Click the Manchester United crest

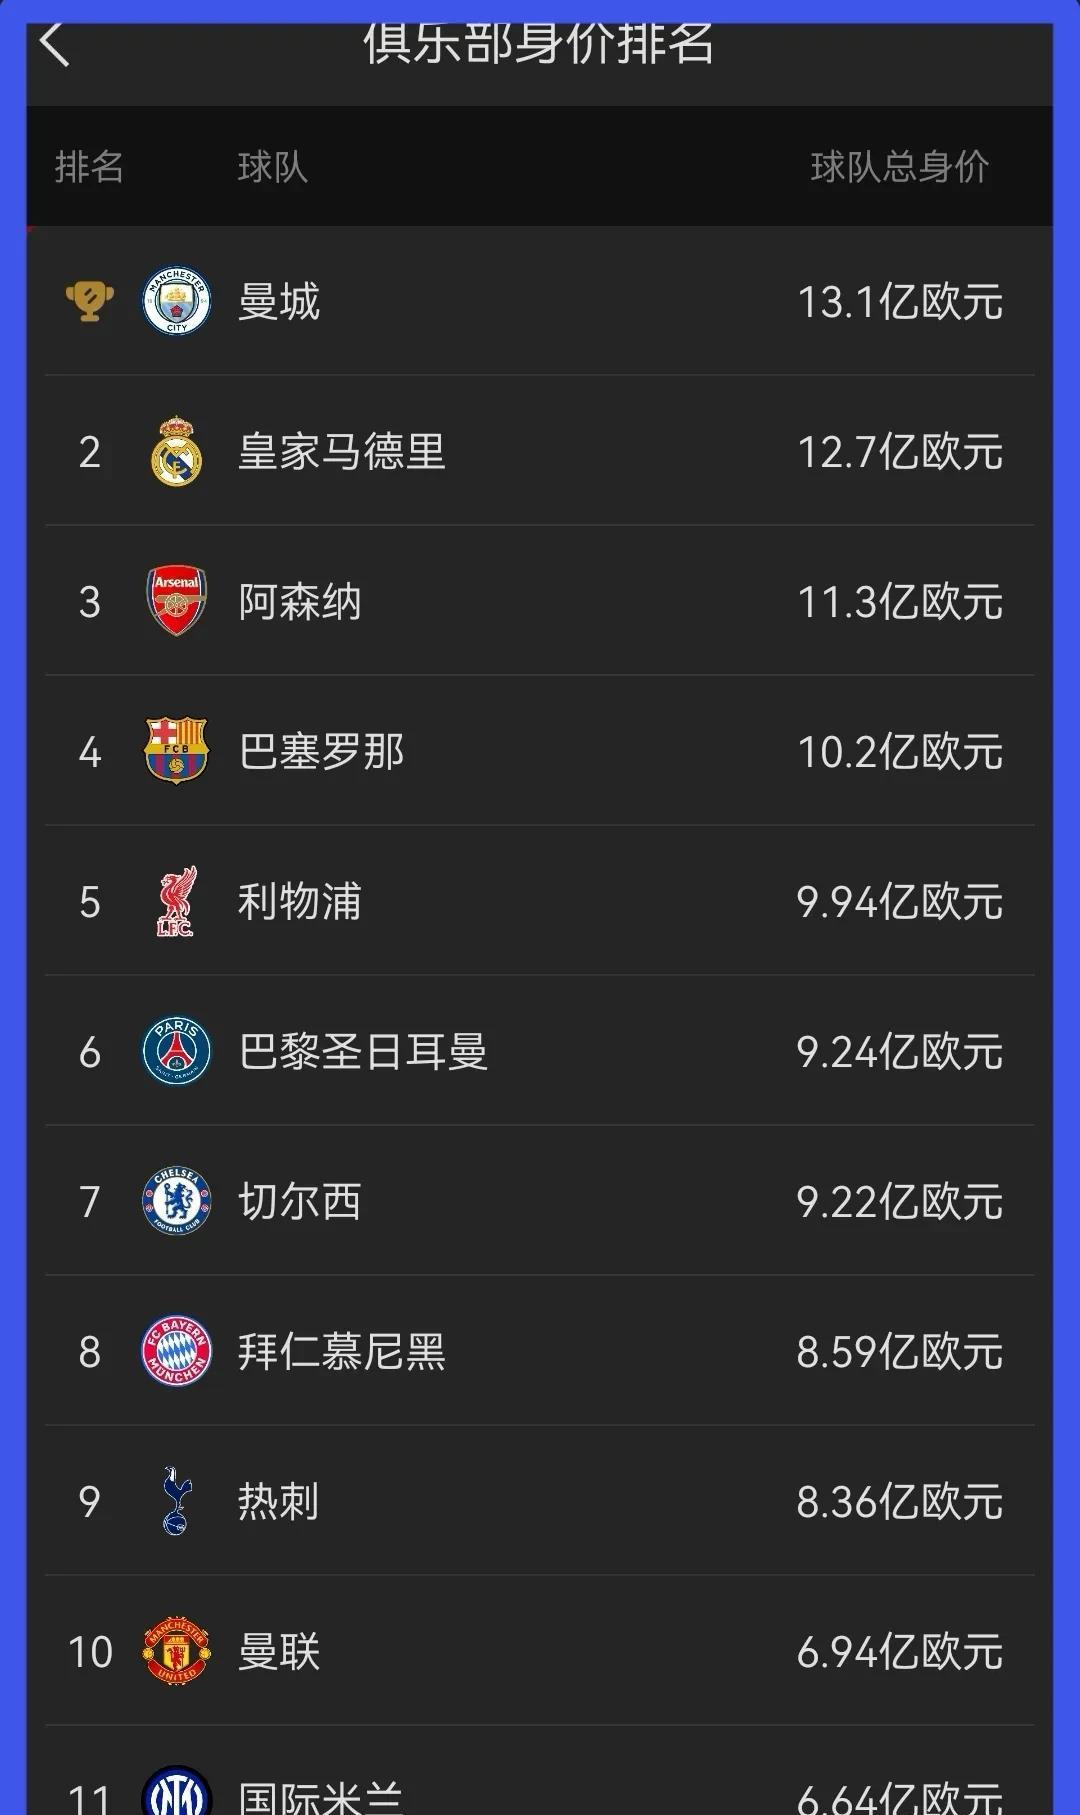pos(177,1651)
